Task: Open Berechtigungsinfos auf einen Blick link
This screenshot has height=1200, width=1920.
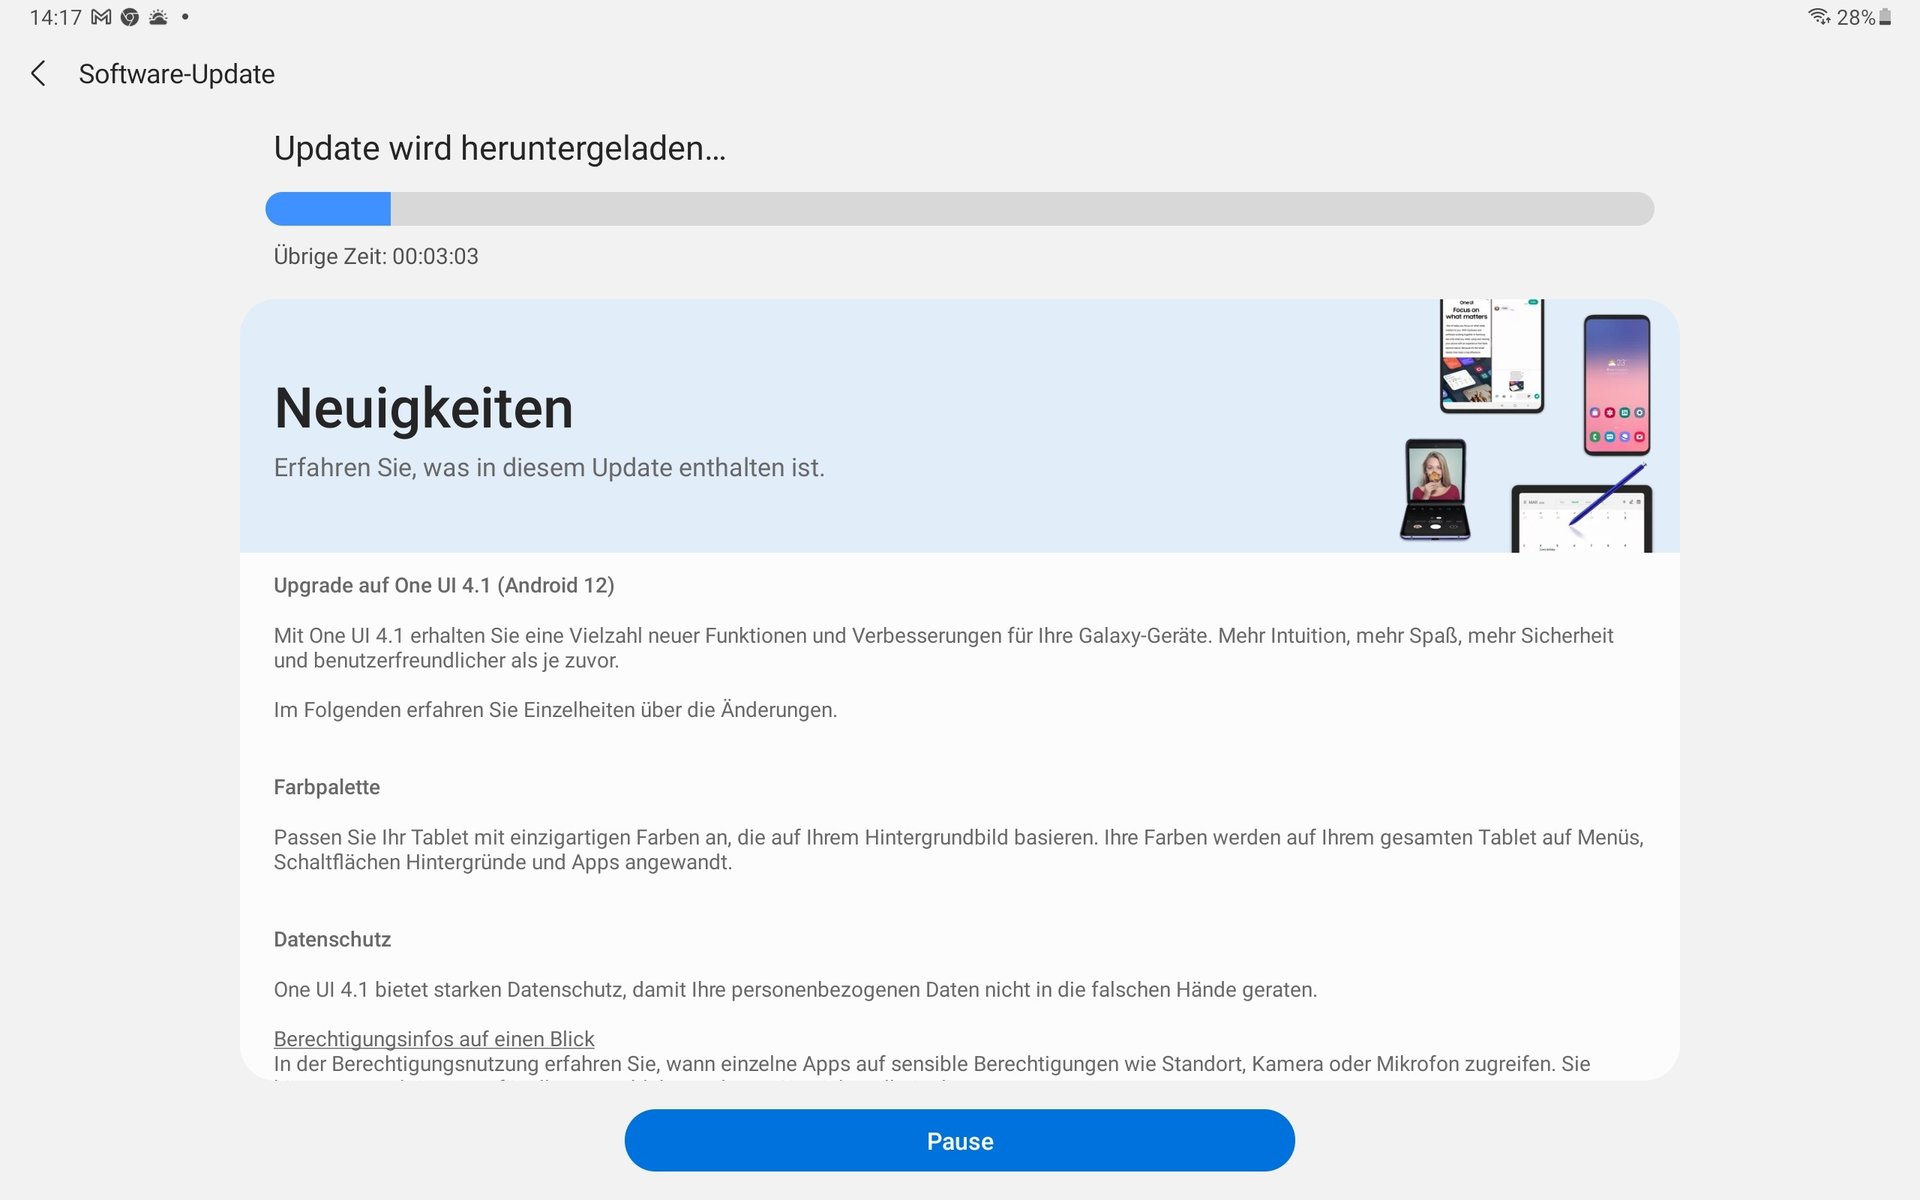Action: pyautogui.click(x=434, y=1039)
